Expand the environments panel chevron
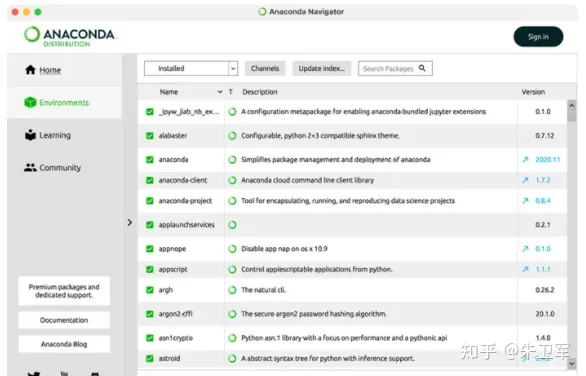The height and width of the screenshot is (376, 586). 130,222
